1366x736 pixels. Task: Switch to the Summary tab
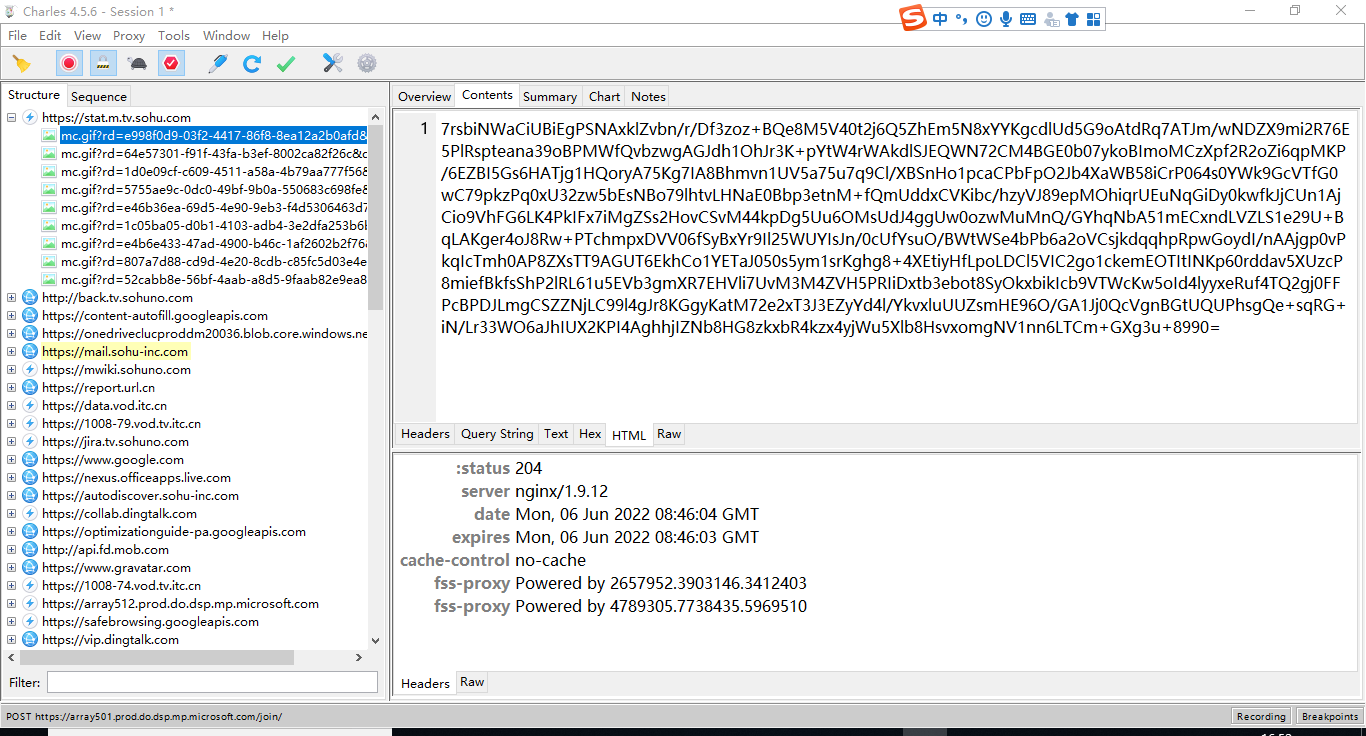coord(550,96)
